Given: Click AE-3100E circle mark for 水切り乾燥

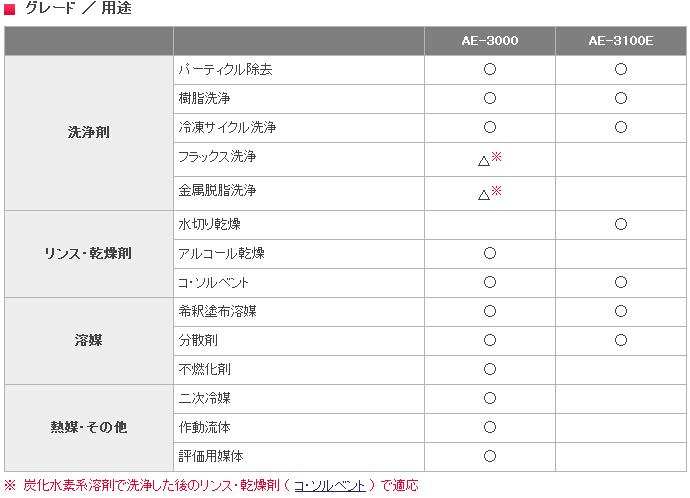Looking at the screenshot, I should [621, 224].
